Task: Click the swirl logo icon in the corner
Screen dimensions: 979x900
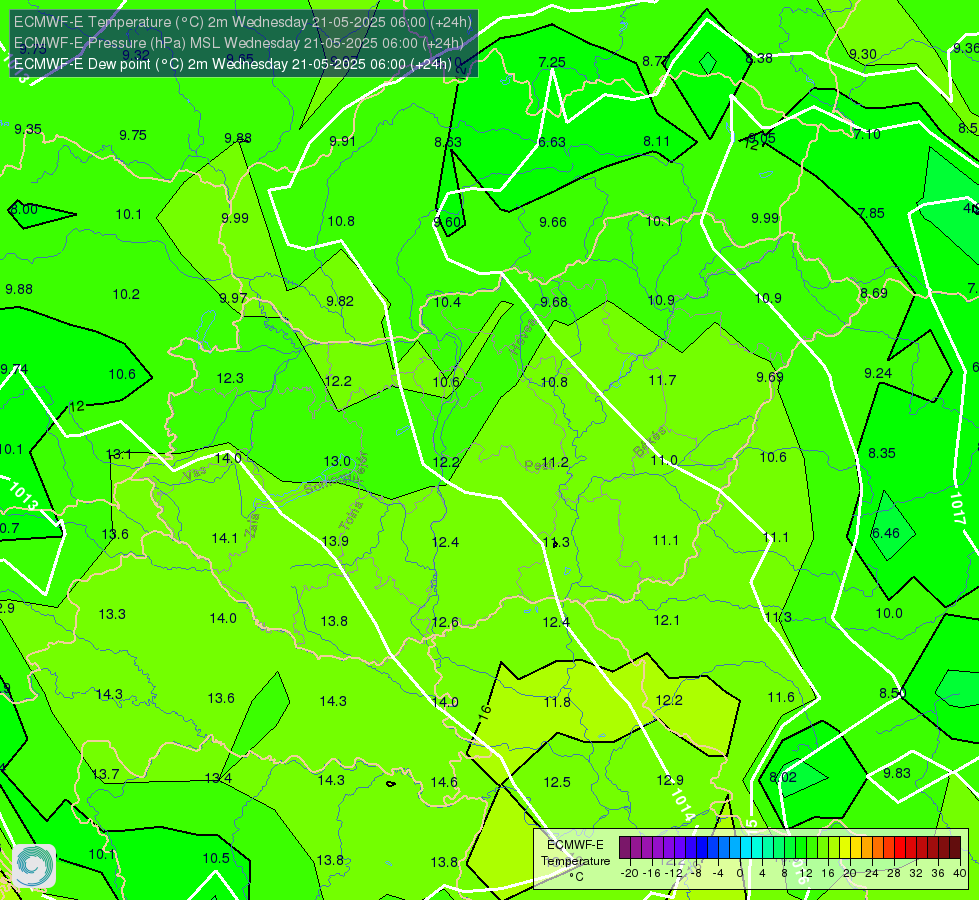Action: tap(34, 866)
